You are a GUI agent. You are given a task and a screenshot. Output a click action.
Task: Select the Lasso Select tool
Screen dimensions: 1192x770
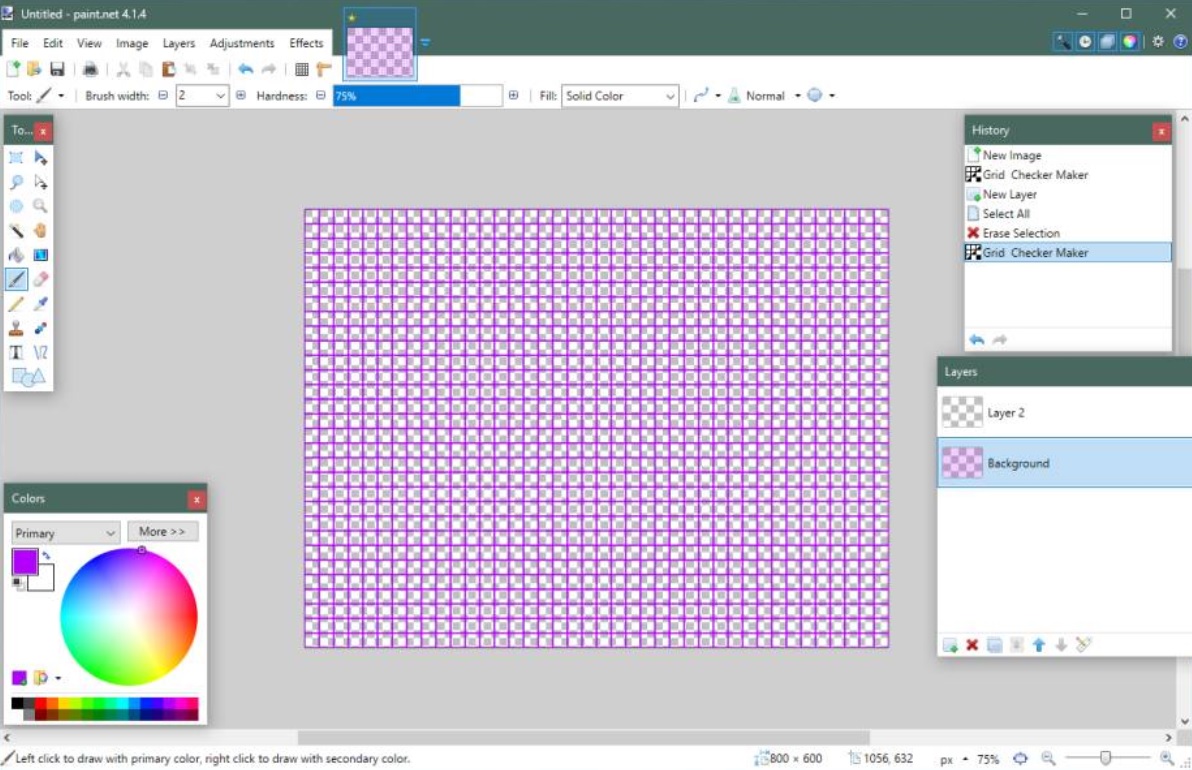[x=16, y=182]
